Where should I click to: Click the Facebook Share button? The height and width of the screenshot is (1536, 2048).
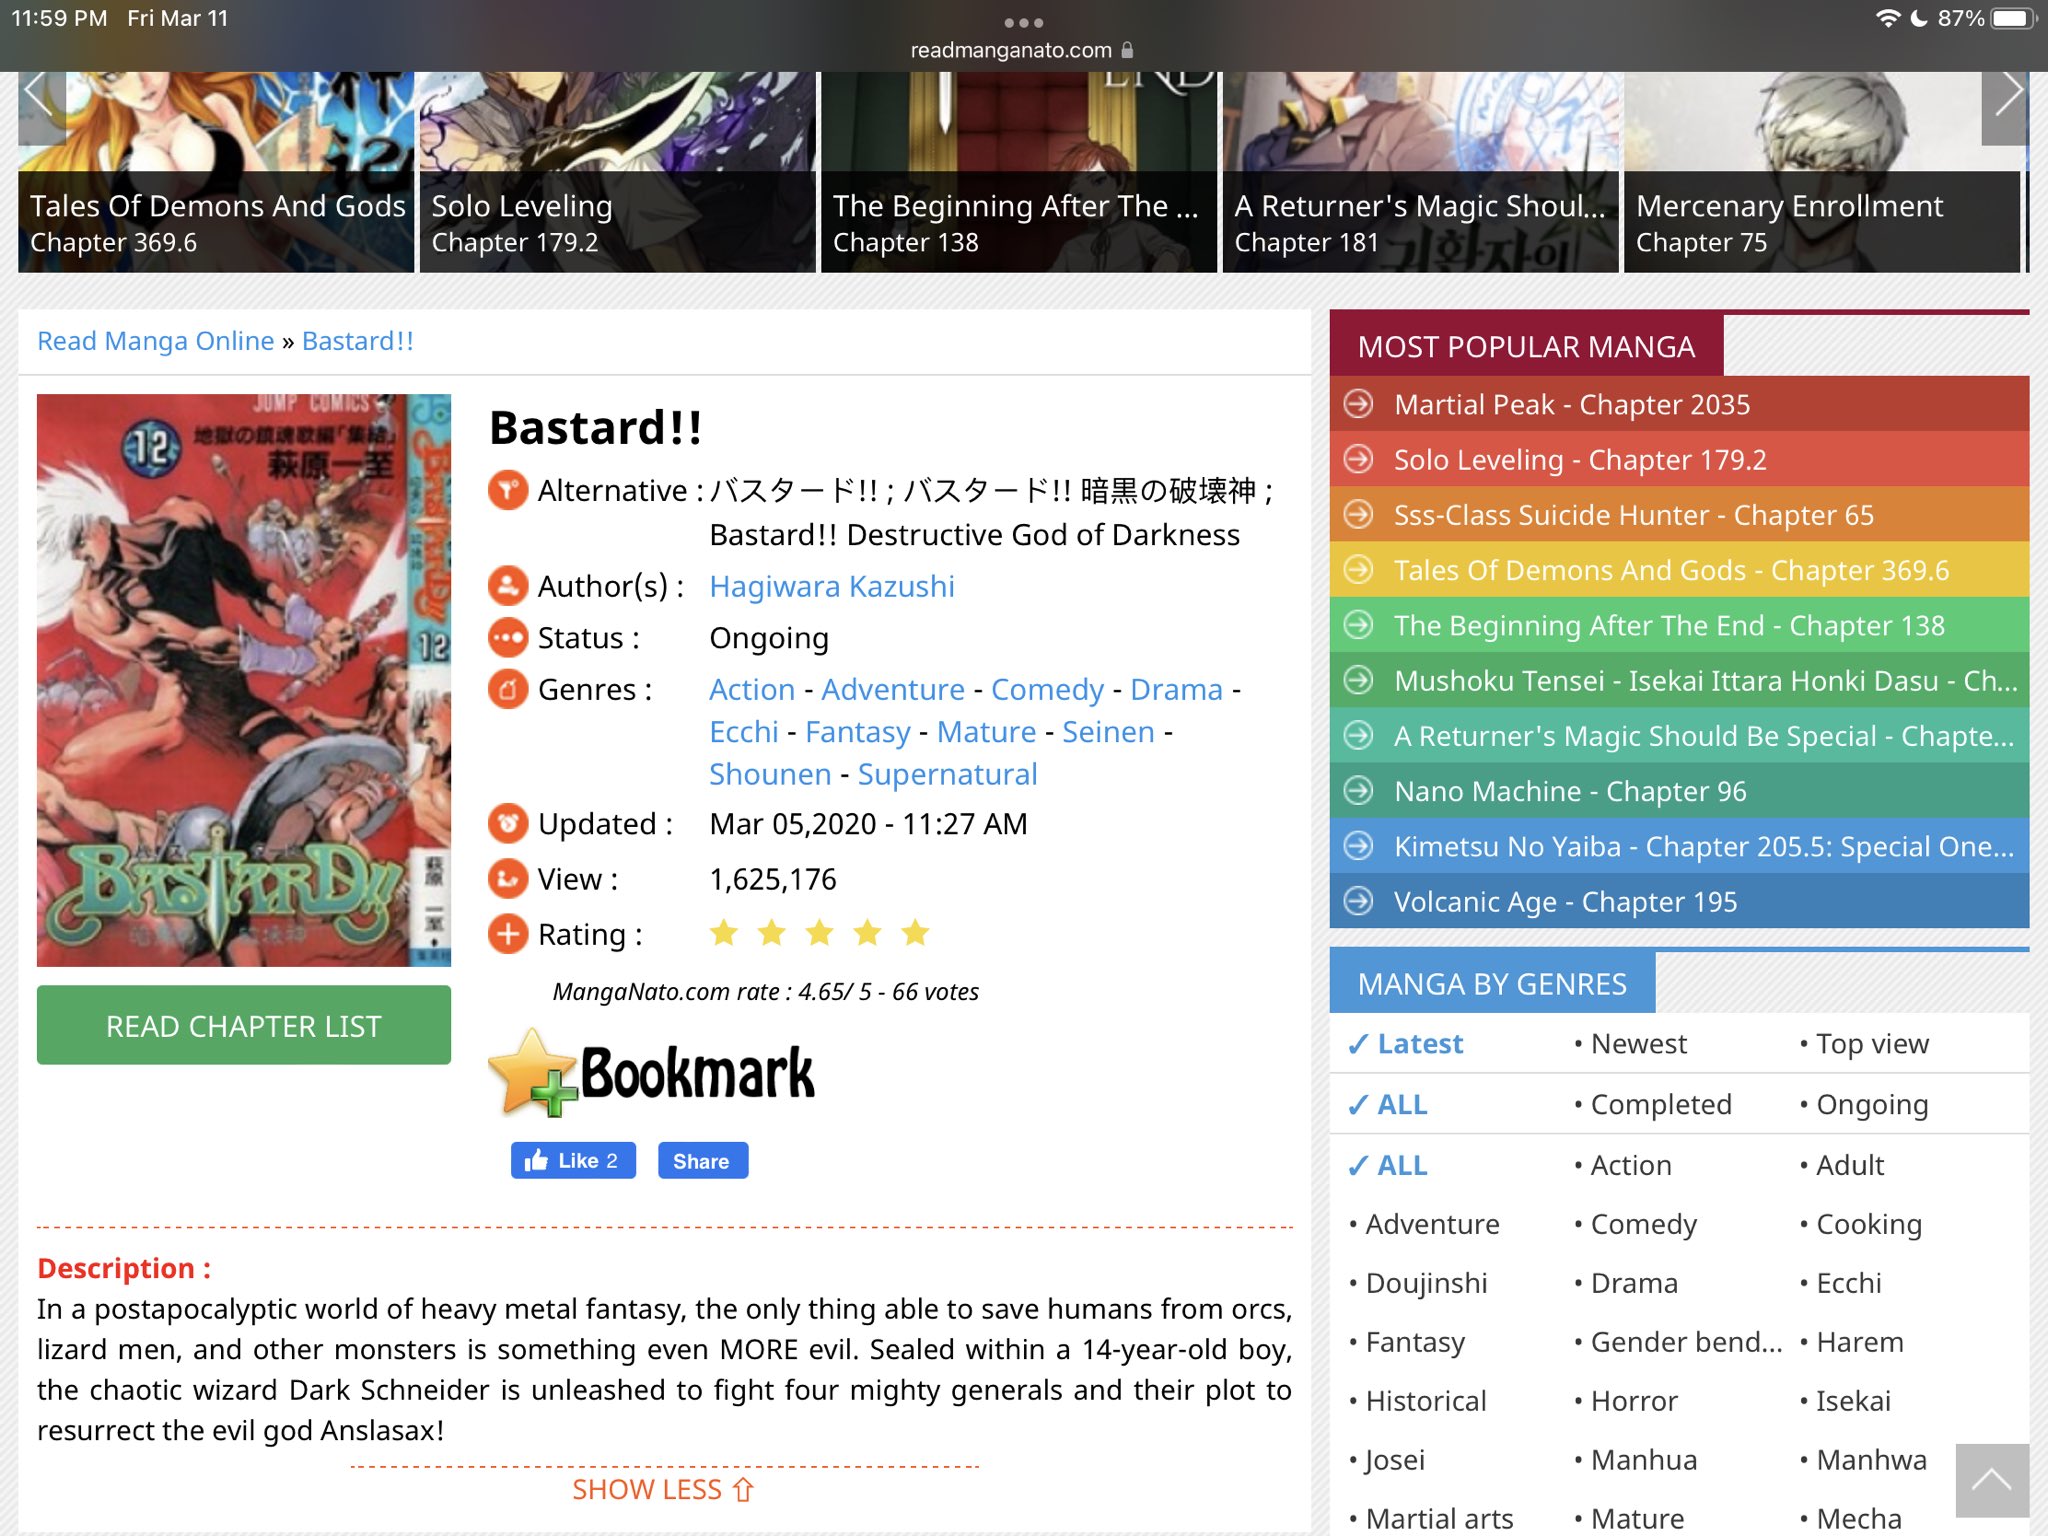coord(702,1161)
